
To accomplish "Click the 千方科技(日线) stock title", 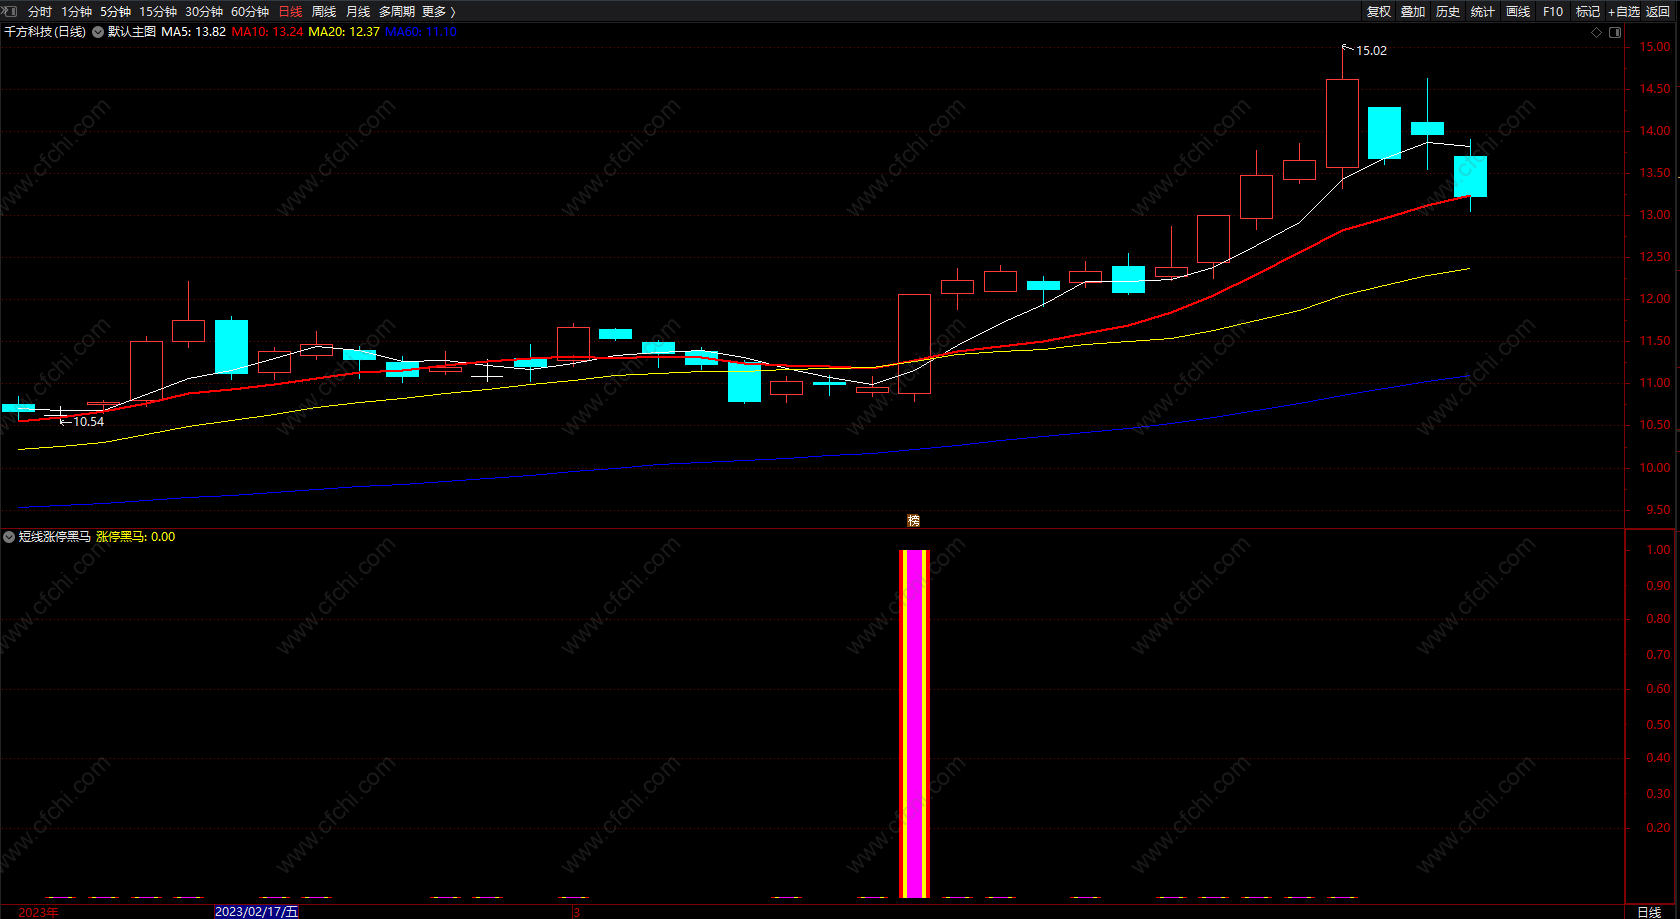I will pos(45,32).
